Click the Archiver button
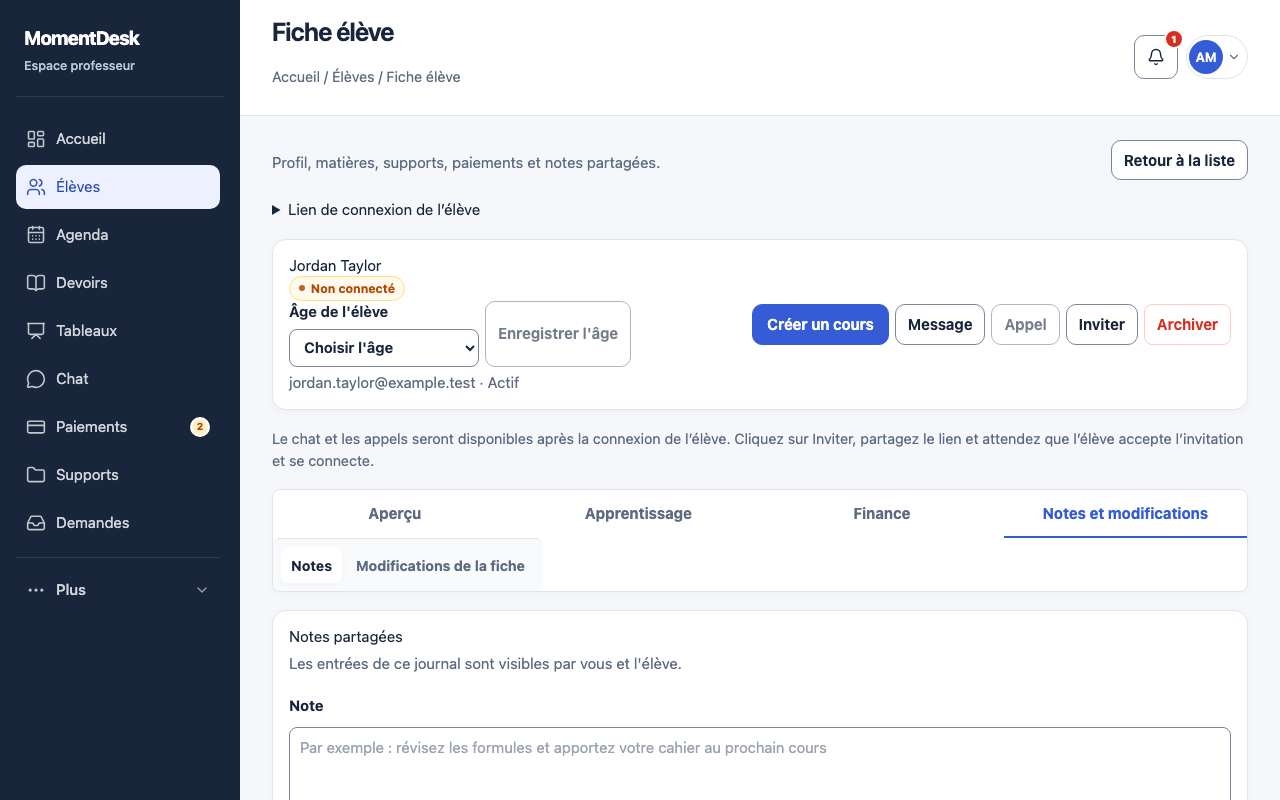Screen dimensions: 1280x800 (x=1187, y=325)
